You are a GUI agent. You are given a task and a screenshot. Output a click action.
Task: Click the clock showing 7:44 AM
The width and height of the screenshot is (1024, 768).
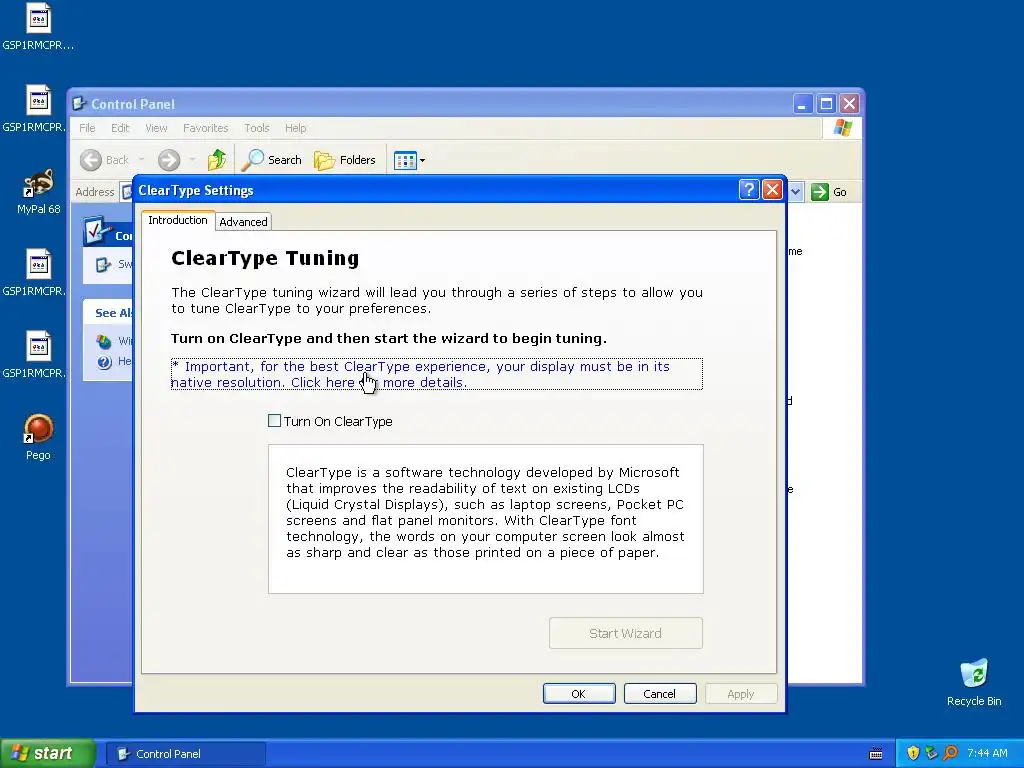pos(987,754)
